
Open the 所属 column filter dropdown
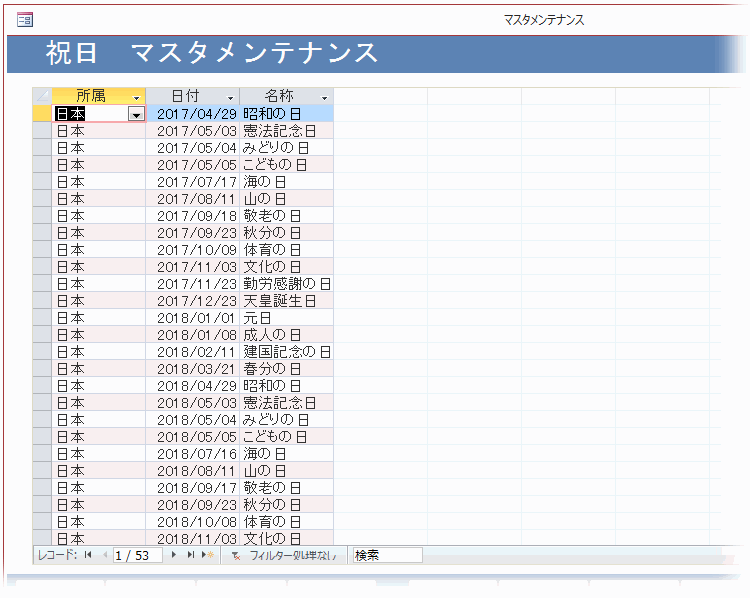pyautogui.click(x=136, y=97)
